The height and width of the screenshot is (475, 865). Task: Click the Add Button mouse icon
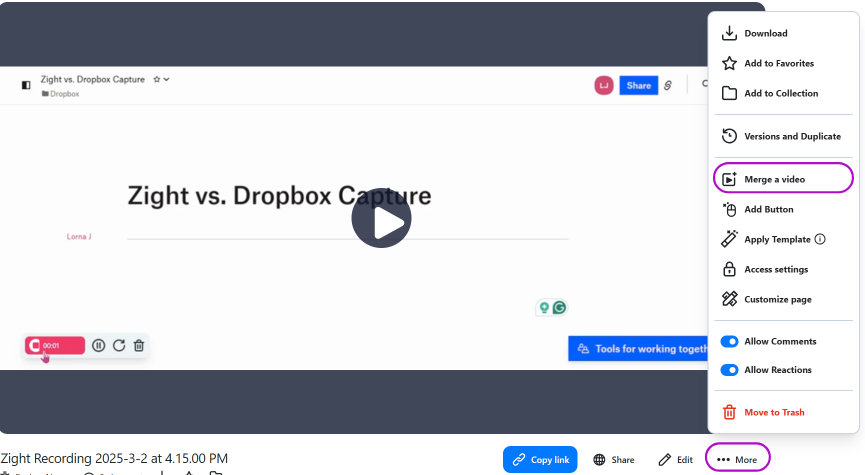729,209
